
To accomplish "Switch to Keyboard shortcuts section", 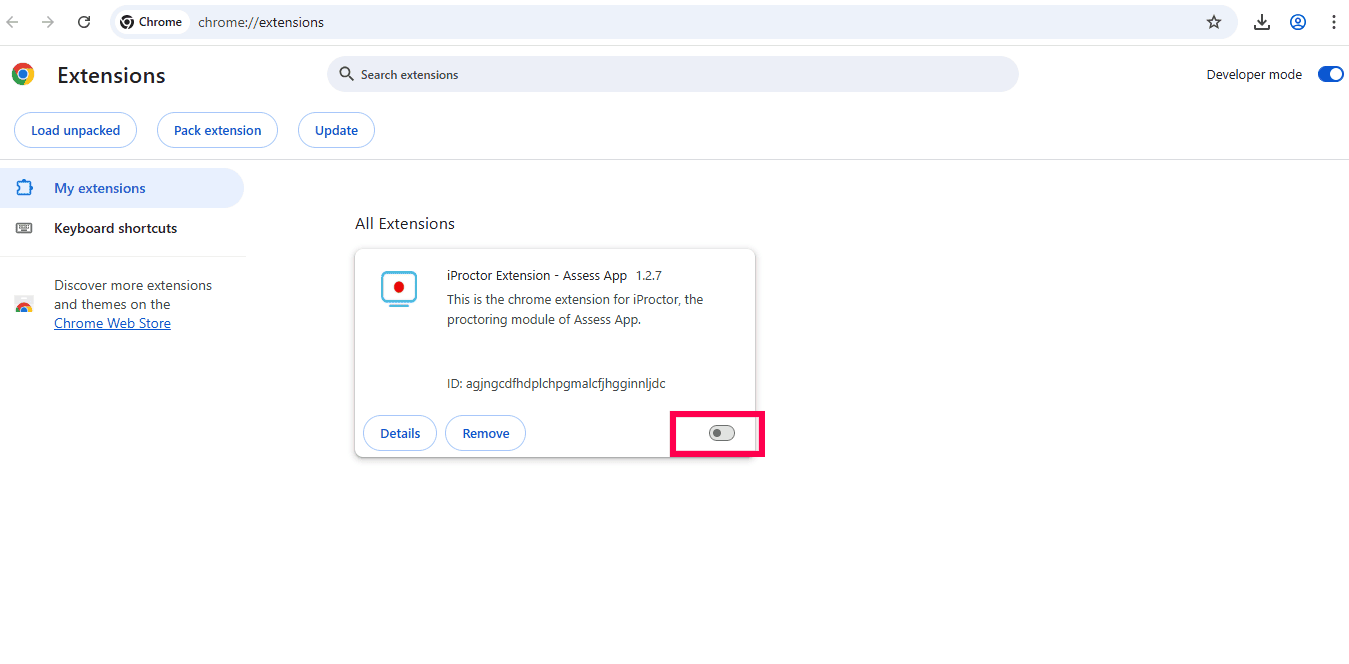I will pos(115,228).
